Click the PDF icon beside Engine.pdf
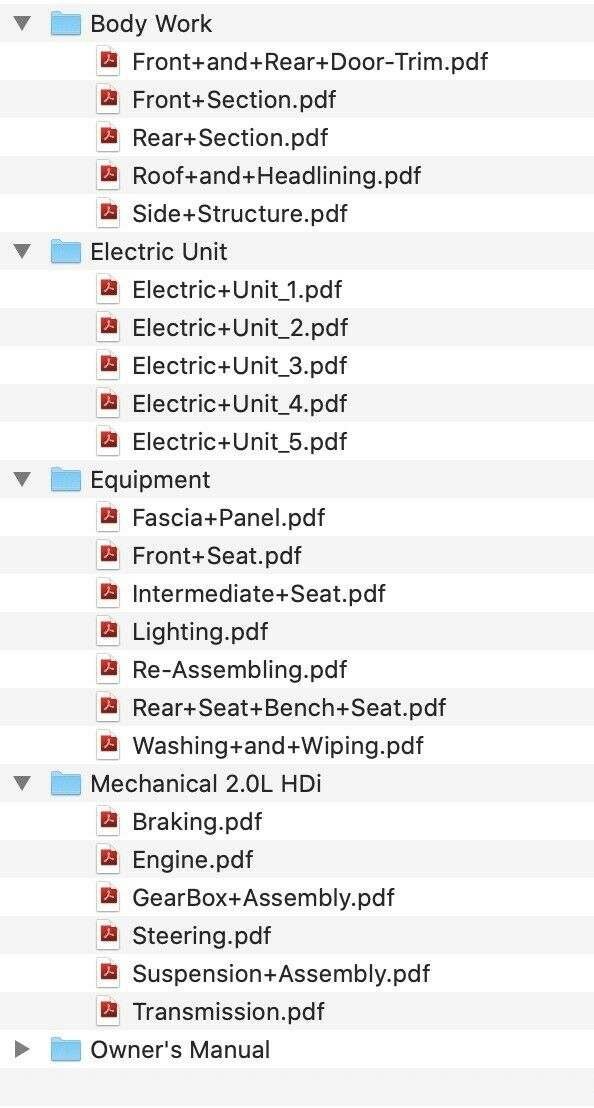Screen dimensions: 594x1108 click(x=108, y=859)
